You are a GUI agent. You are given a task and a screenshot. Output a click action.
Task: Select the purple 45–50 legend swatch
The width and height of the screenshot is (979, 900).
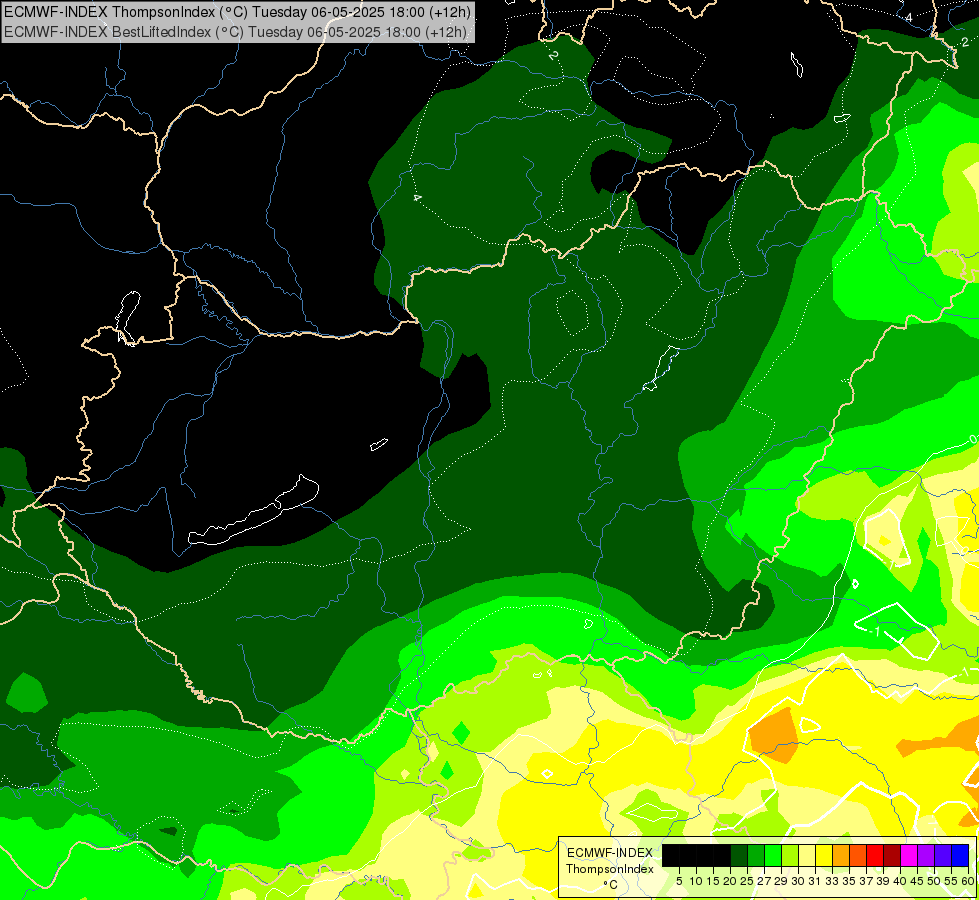coord(926,855)
